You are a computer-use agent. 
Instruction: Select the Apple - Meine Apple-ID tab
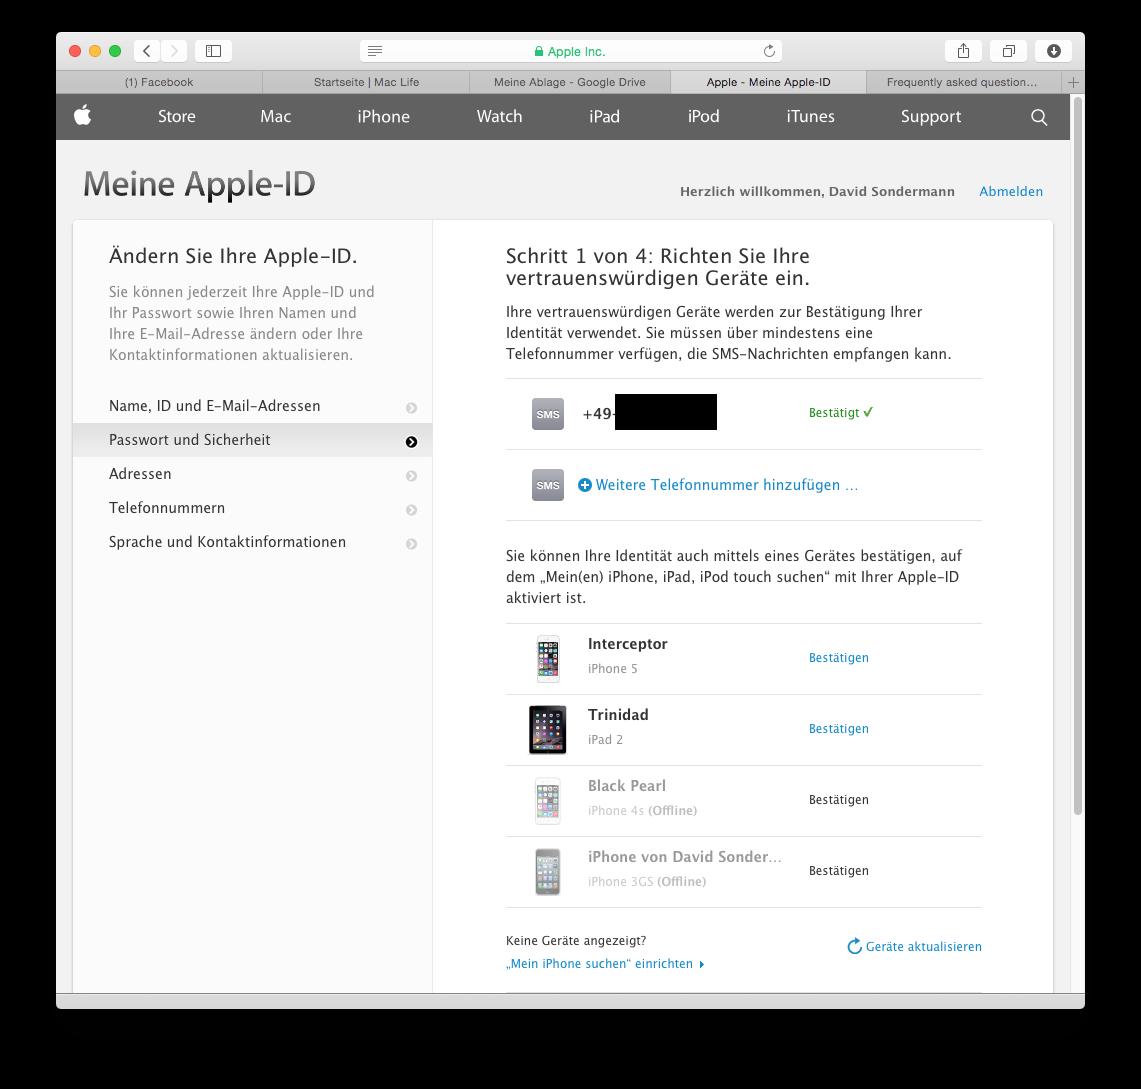(768, 82)
